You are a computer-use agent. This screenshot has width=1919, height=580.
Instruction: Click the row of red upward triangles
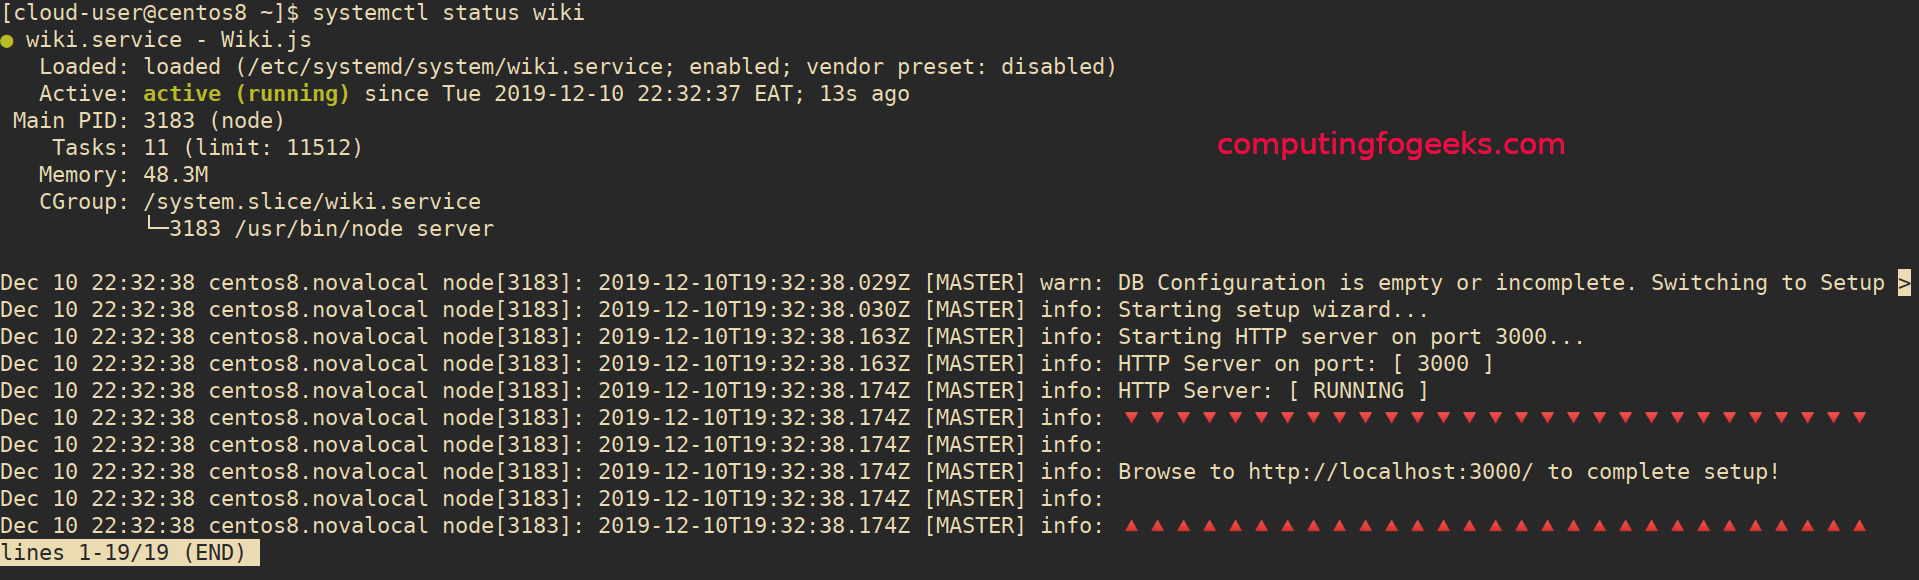[x=1494, y=525]
